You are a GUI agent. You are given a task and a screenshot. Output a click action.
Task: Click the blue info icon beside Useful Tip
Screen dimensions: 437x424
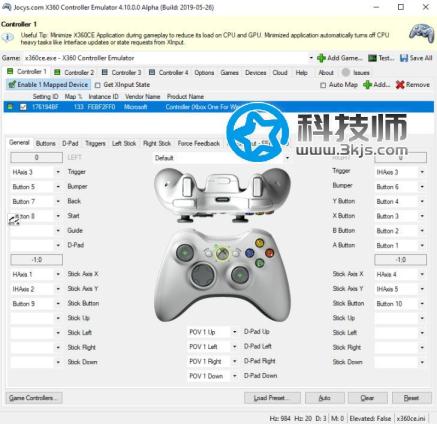pyautogui.click(x=8, y=37)
